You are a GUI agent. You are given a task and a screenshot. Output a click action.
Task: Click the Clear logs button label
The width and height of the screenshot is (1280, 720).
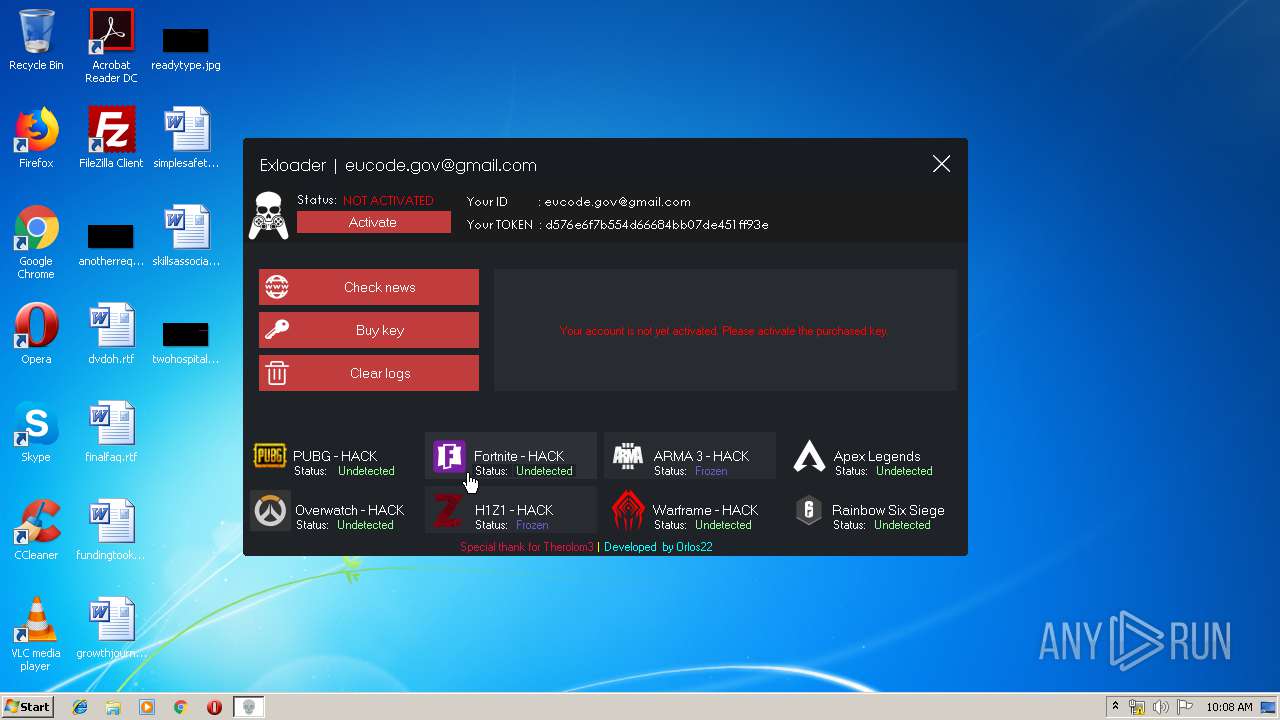point(380,373)
